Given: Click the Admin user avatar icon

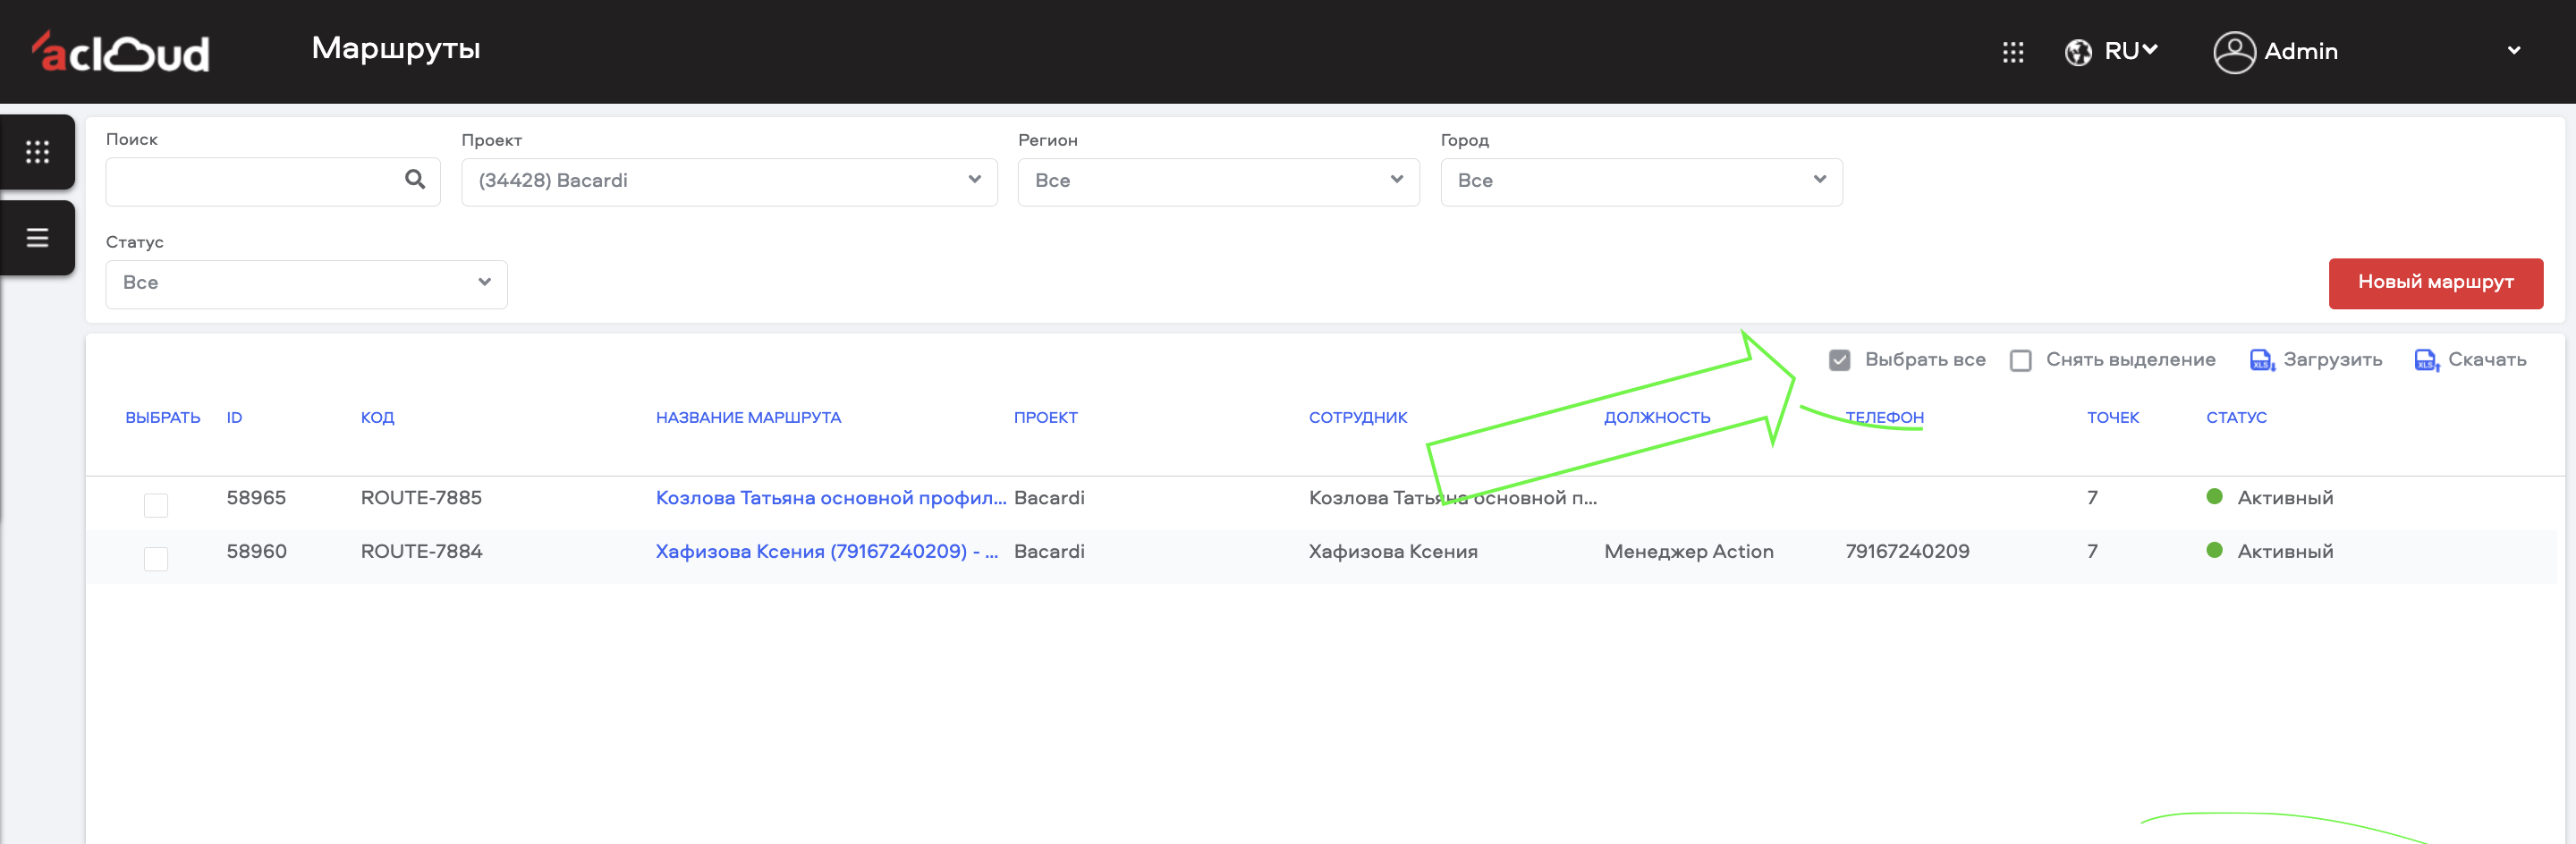Looking at the screenshot, I should point(2234,52).
